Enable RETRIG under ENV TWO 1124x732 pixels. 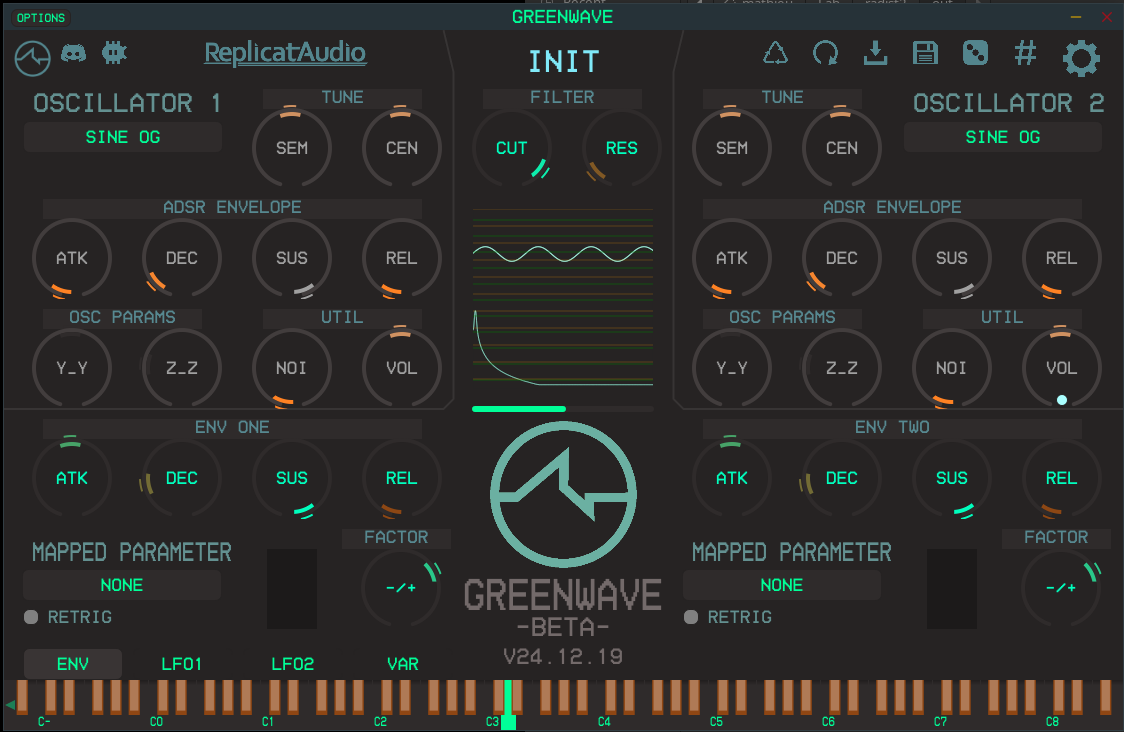tap(690, 617)
